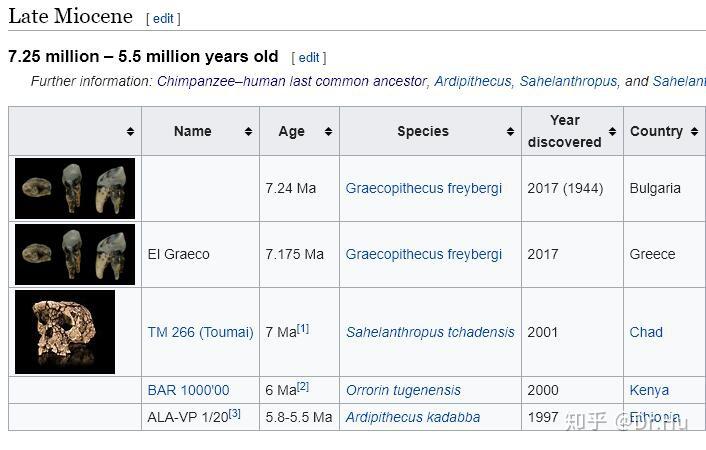
Task: Open Chimpanzee–human last common ancestor article
Action: tap(292, 81)
